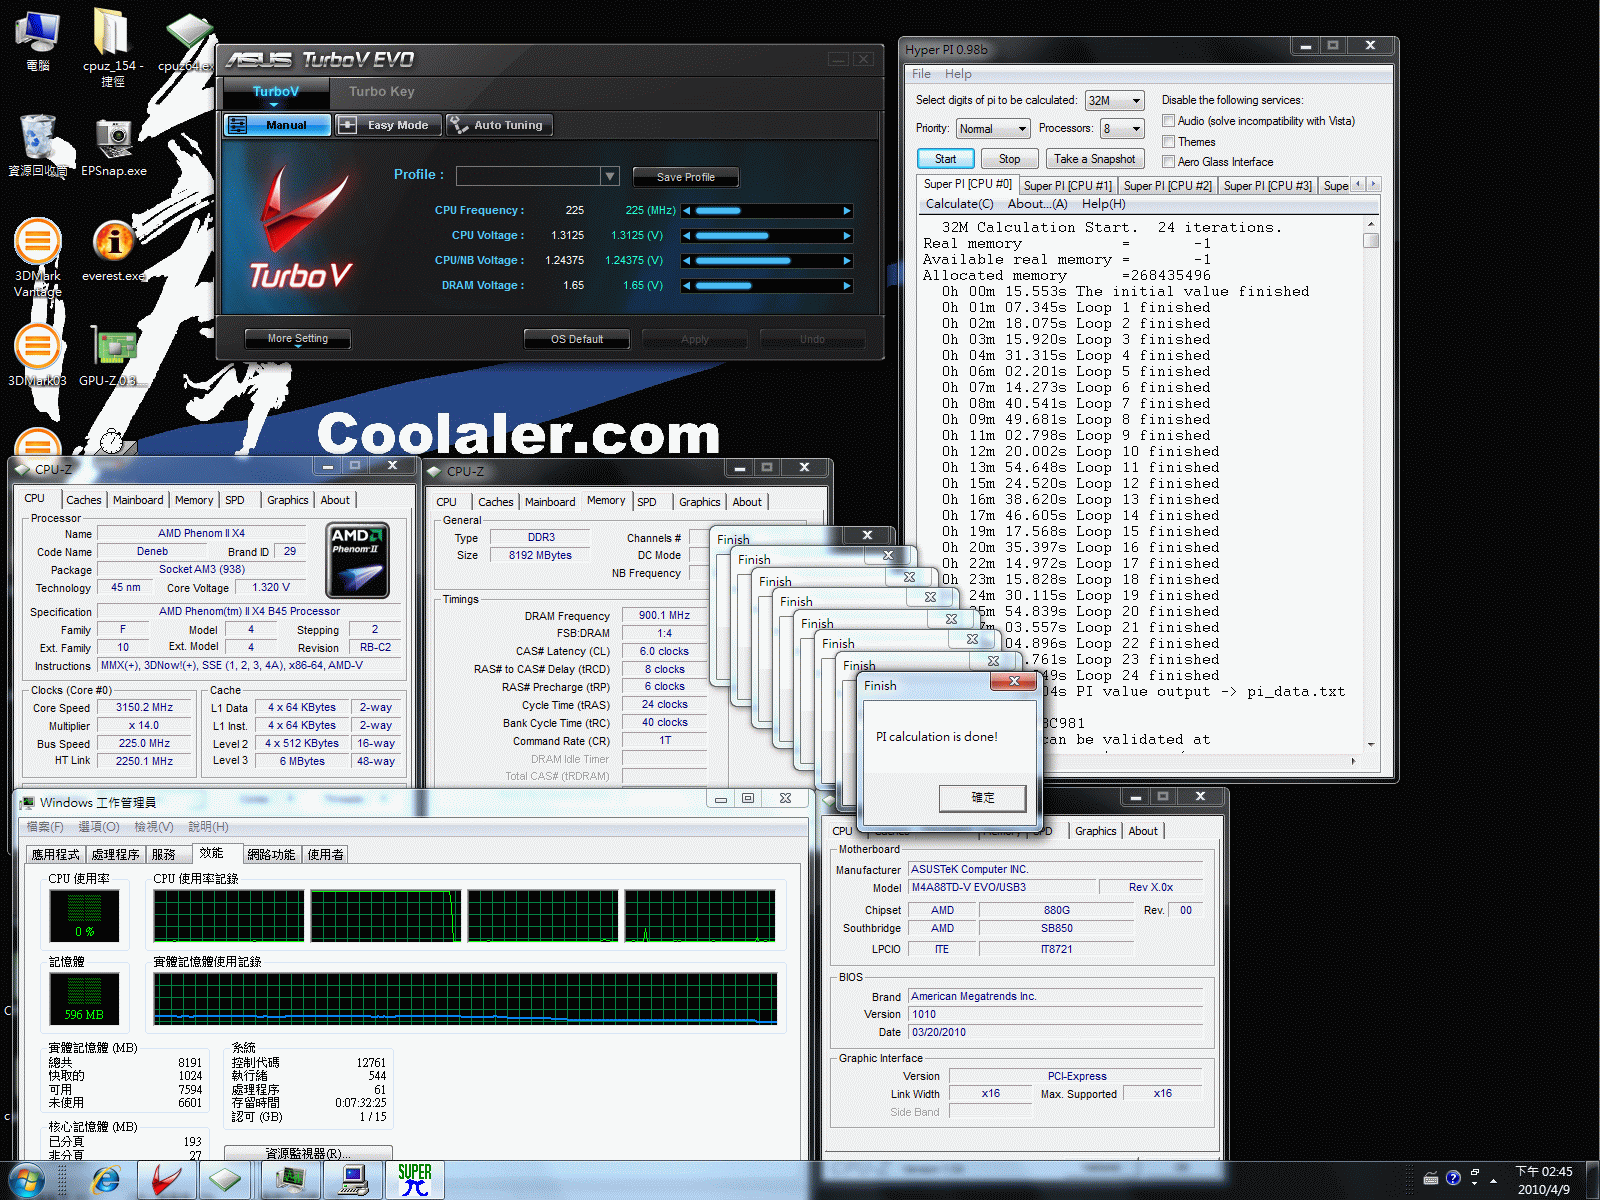Open Resource Monitor button in Task Manager
Image resolution: width=1600 pixels, height=1200 pixels.
point(308,1153)
